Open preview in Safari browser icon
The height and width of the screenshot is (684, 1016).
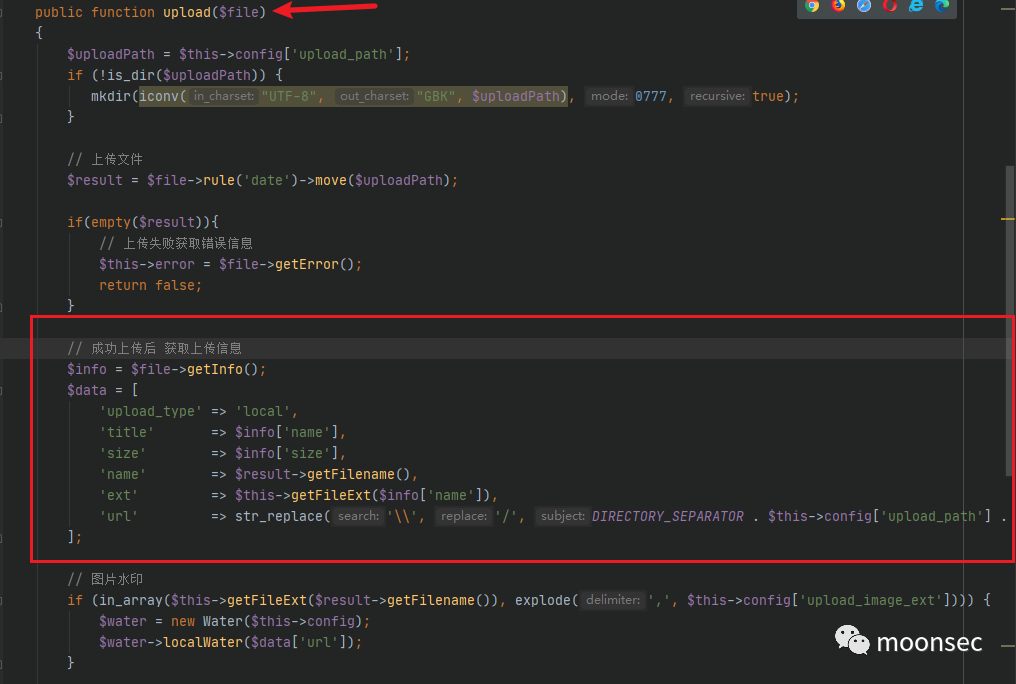pos(864,6)
